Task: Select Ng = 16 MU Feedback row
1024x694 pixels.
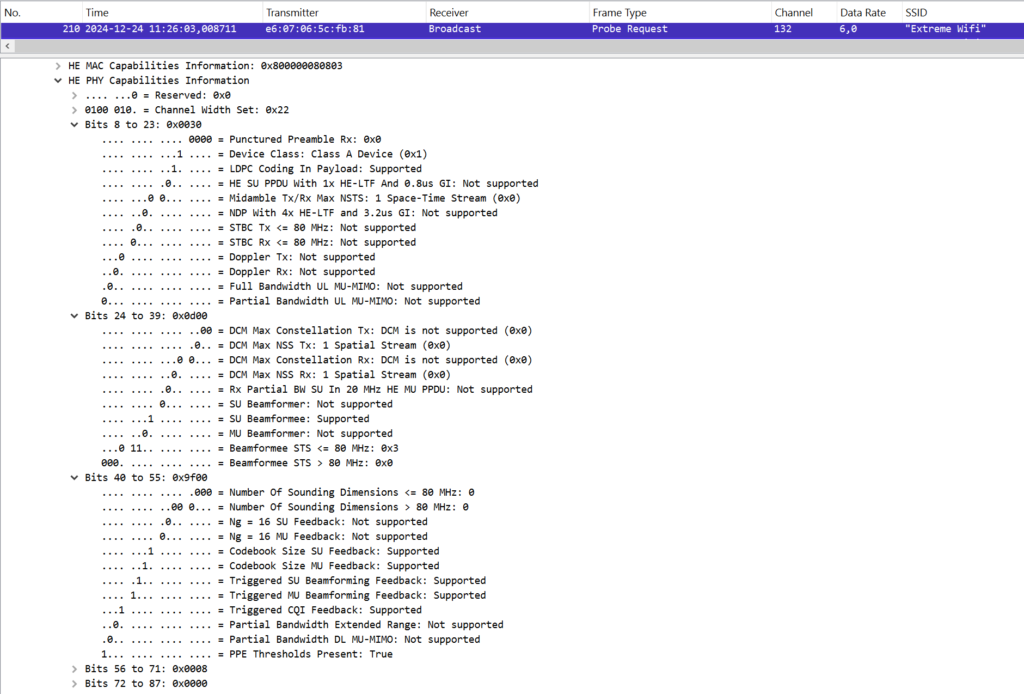Action: click(264, 537)
